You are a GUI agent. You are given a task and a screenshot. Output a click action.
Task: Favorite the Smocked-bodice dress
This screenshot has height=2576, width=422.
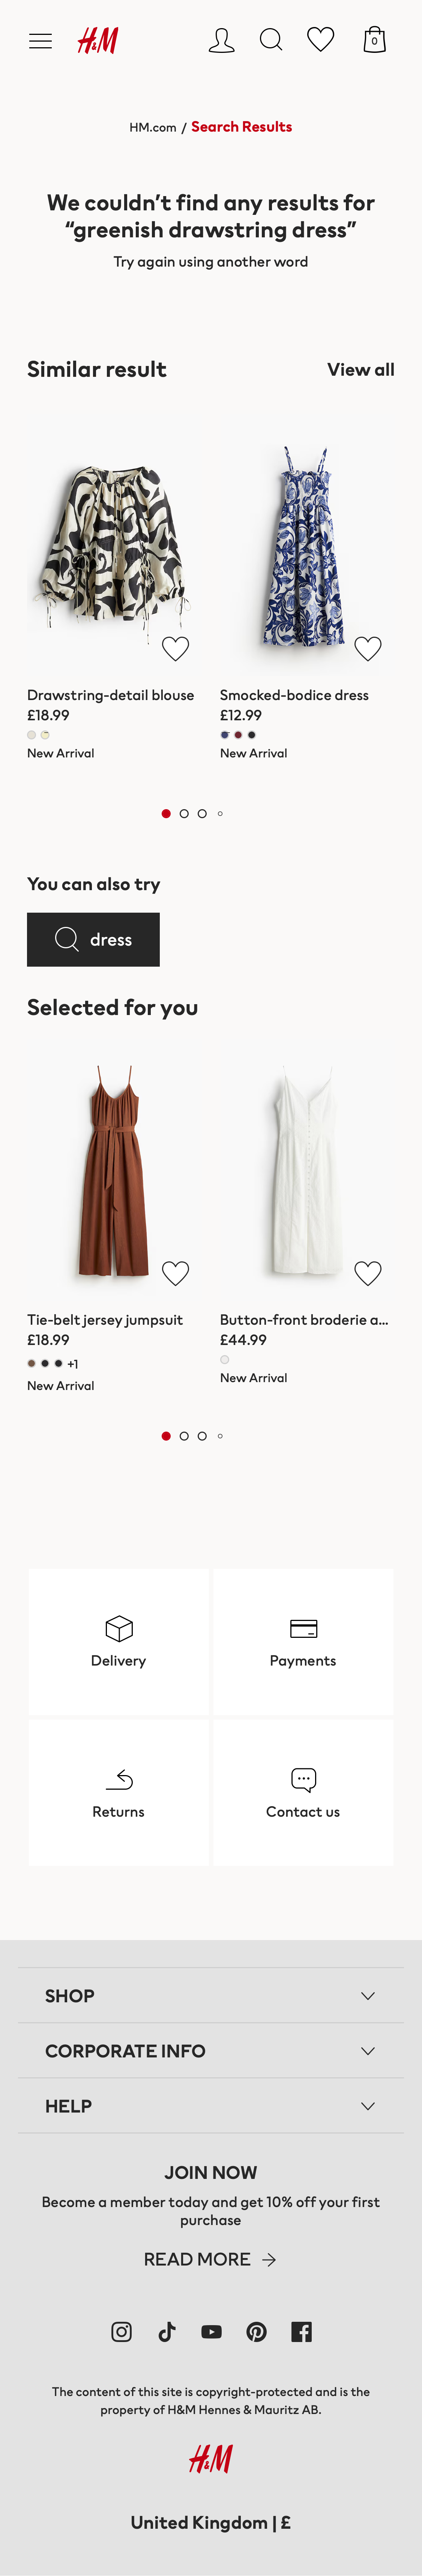click(x=368, y=647)
